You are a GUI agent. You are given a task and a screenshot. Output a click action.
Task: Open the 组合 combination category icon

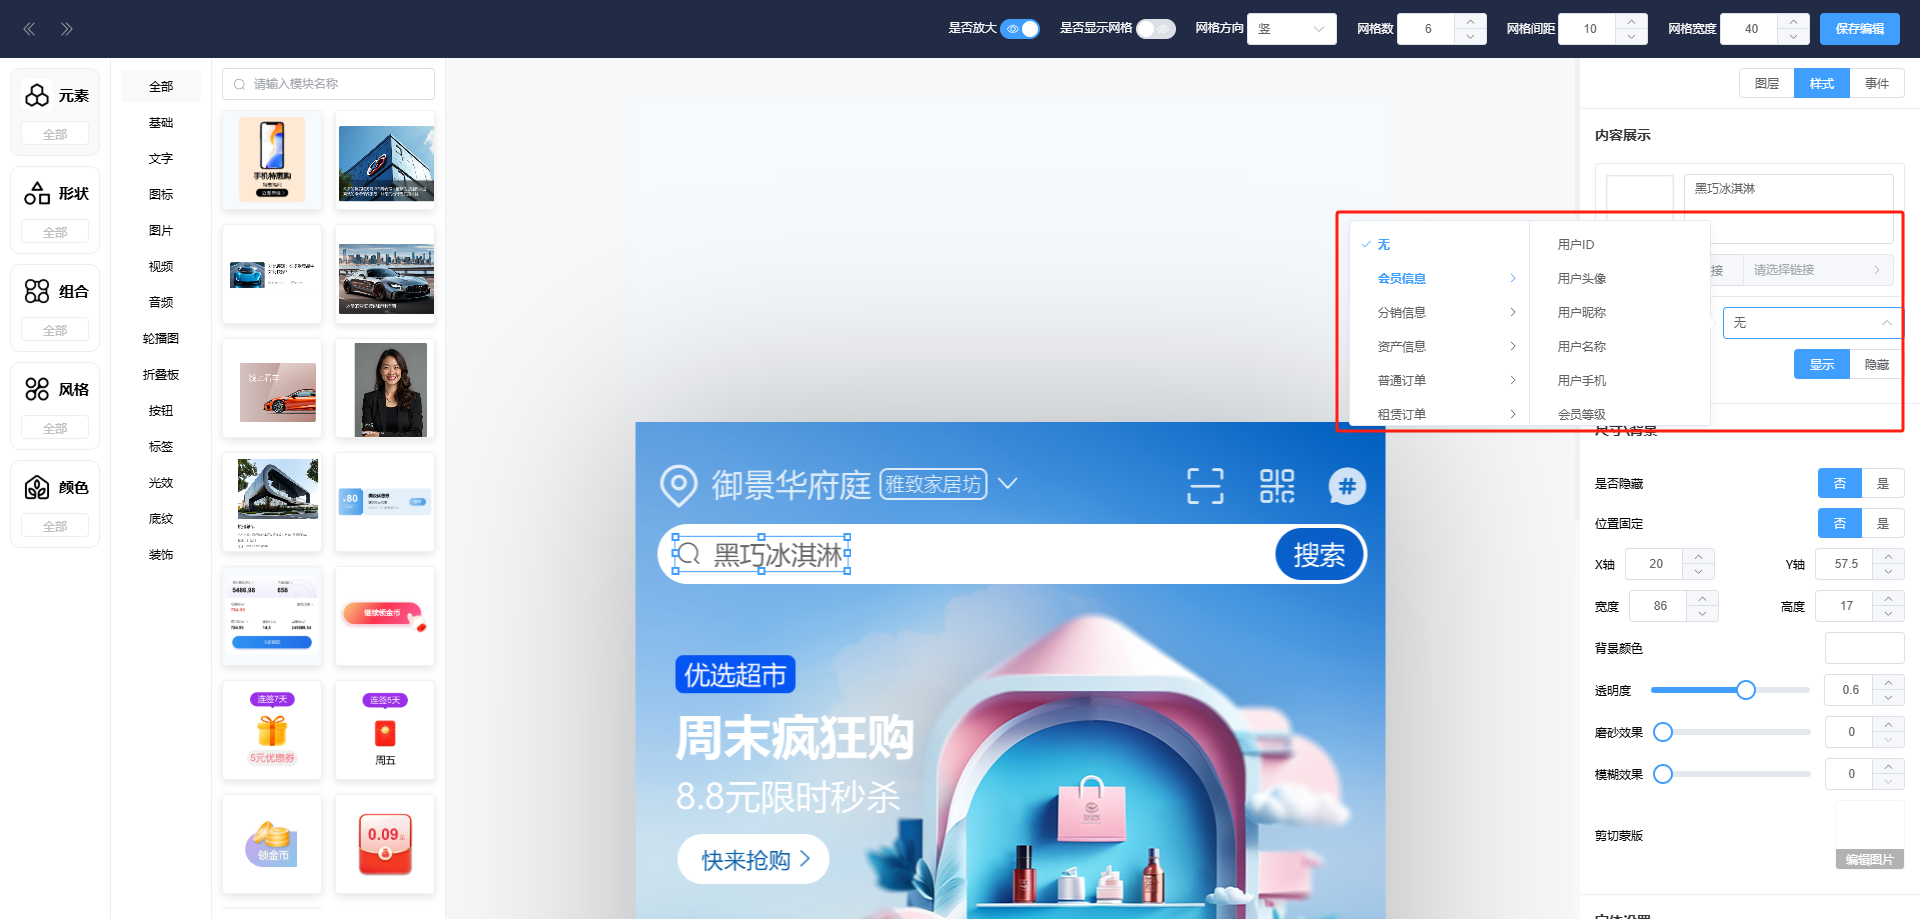(37, 291)
